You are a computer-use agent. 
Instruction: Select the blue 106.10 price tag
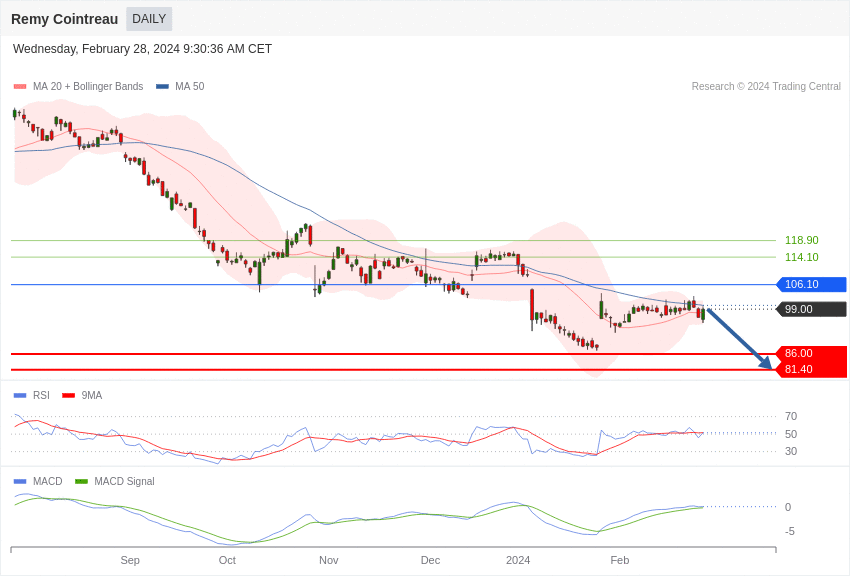tap(811, 284)
